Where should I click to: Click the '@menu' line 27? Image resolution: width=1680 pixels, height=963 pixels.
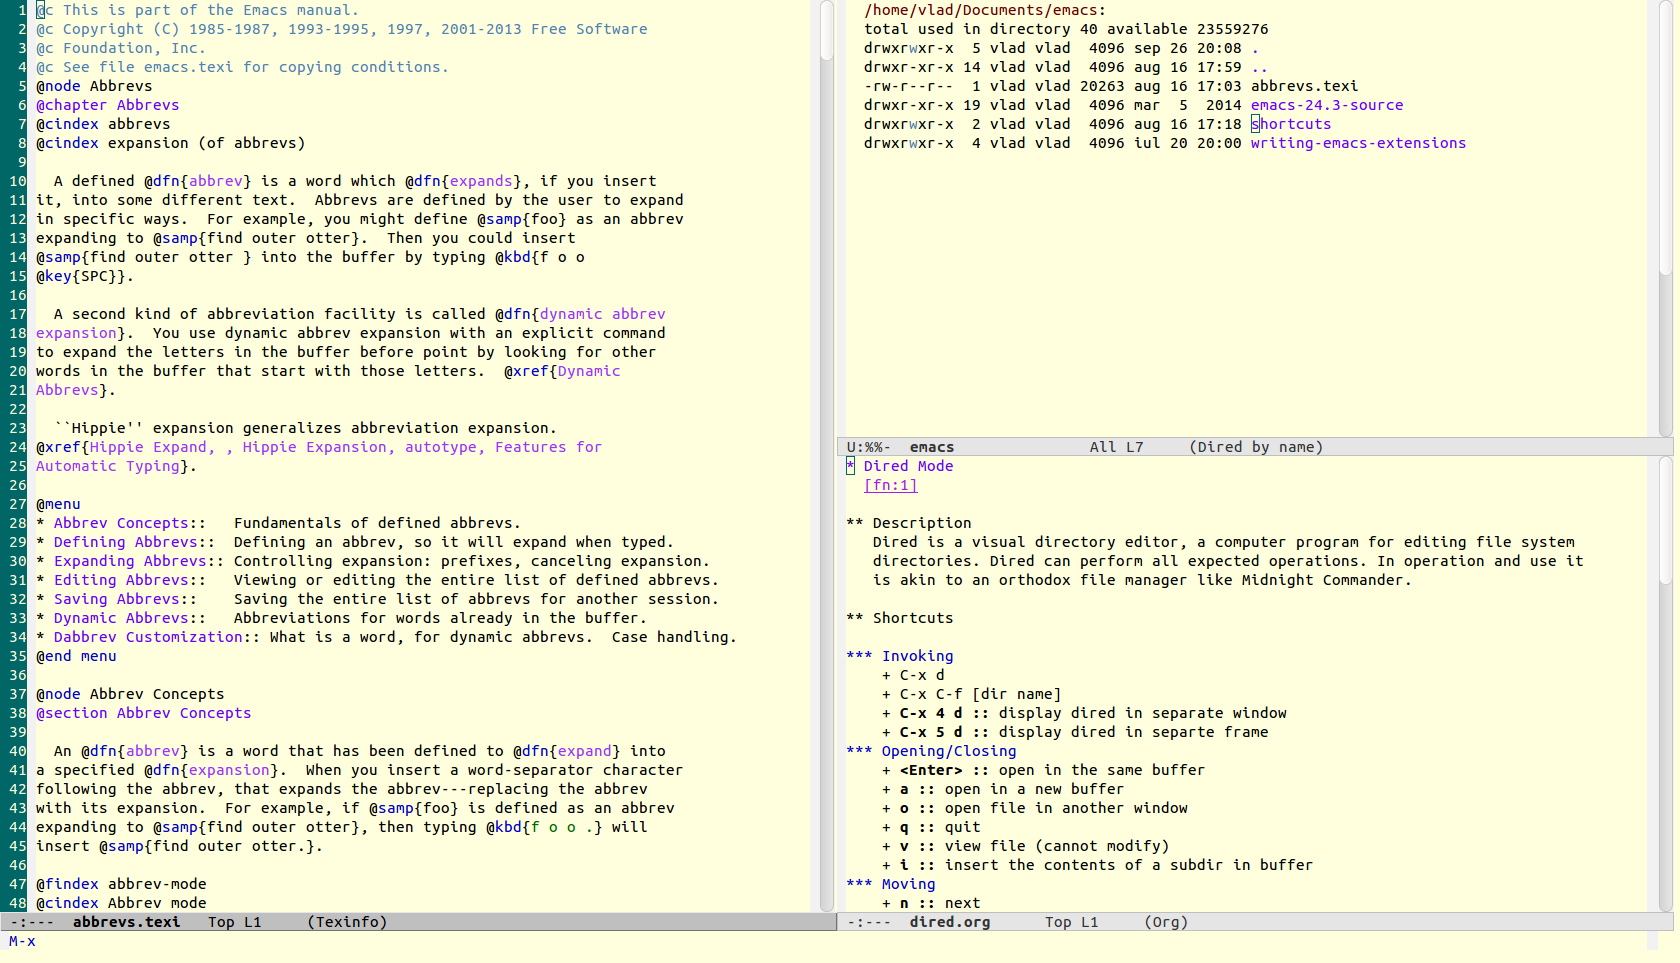58,504
